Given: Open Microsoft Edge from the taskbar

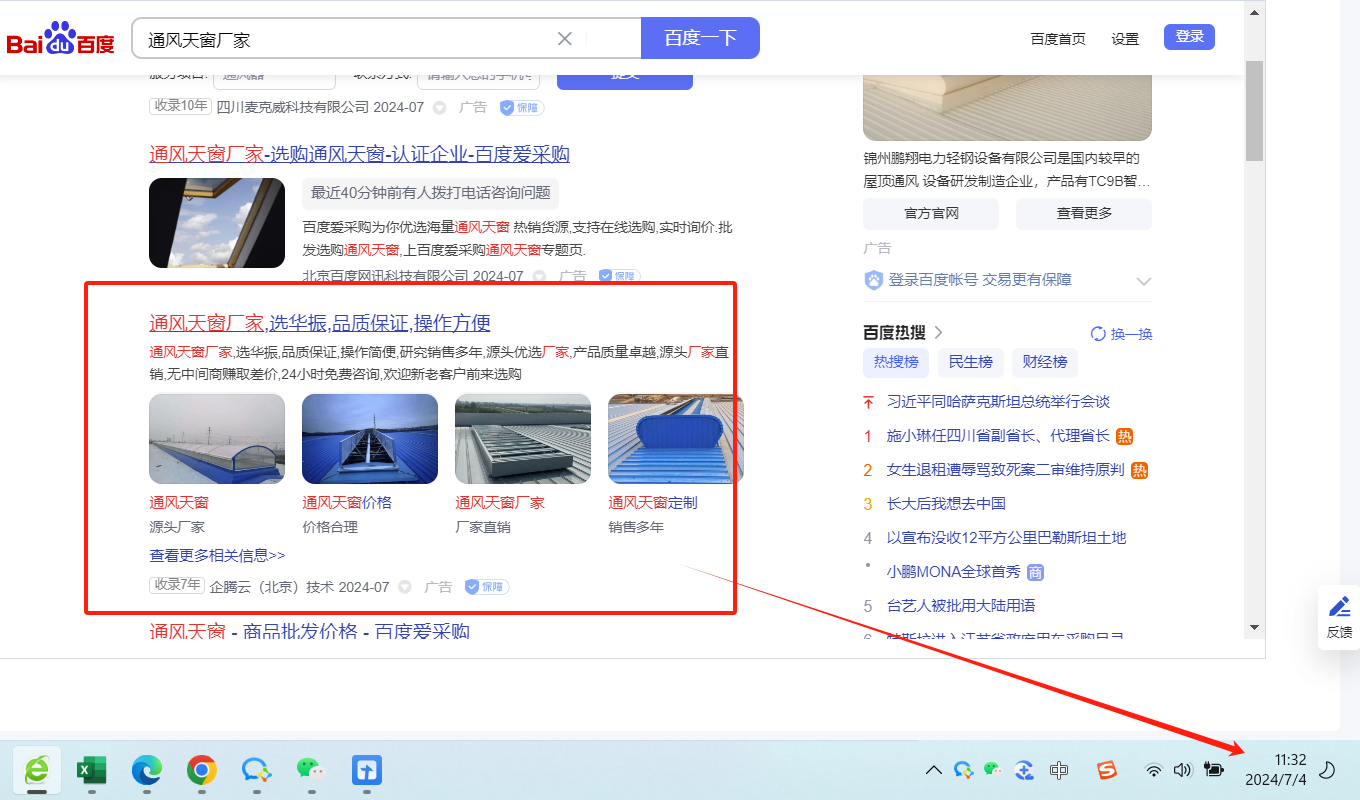Looking at the screenshot, I should 147,769.
